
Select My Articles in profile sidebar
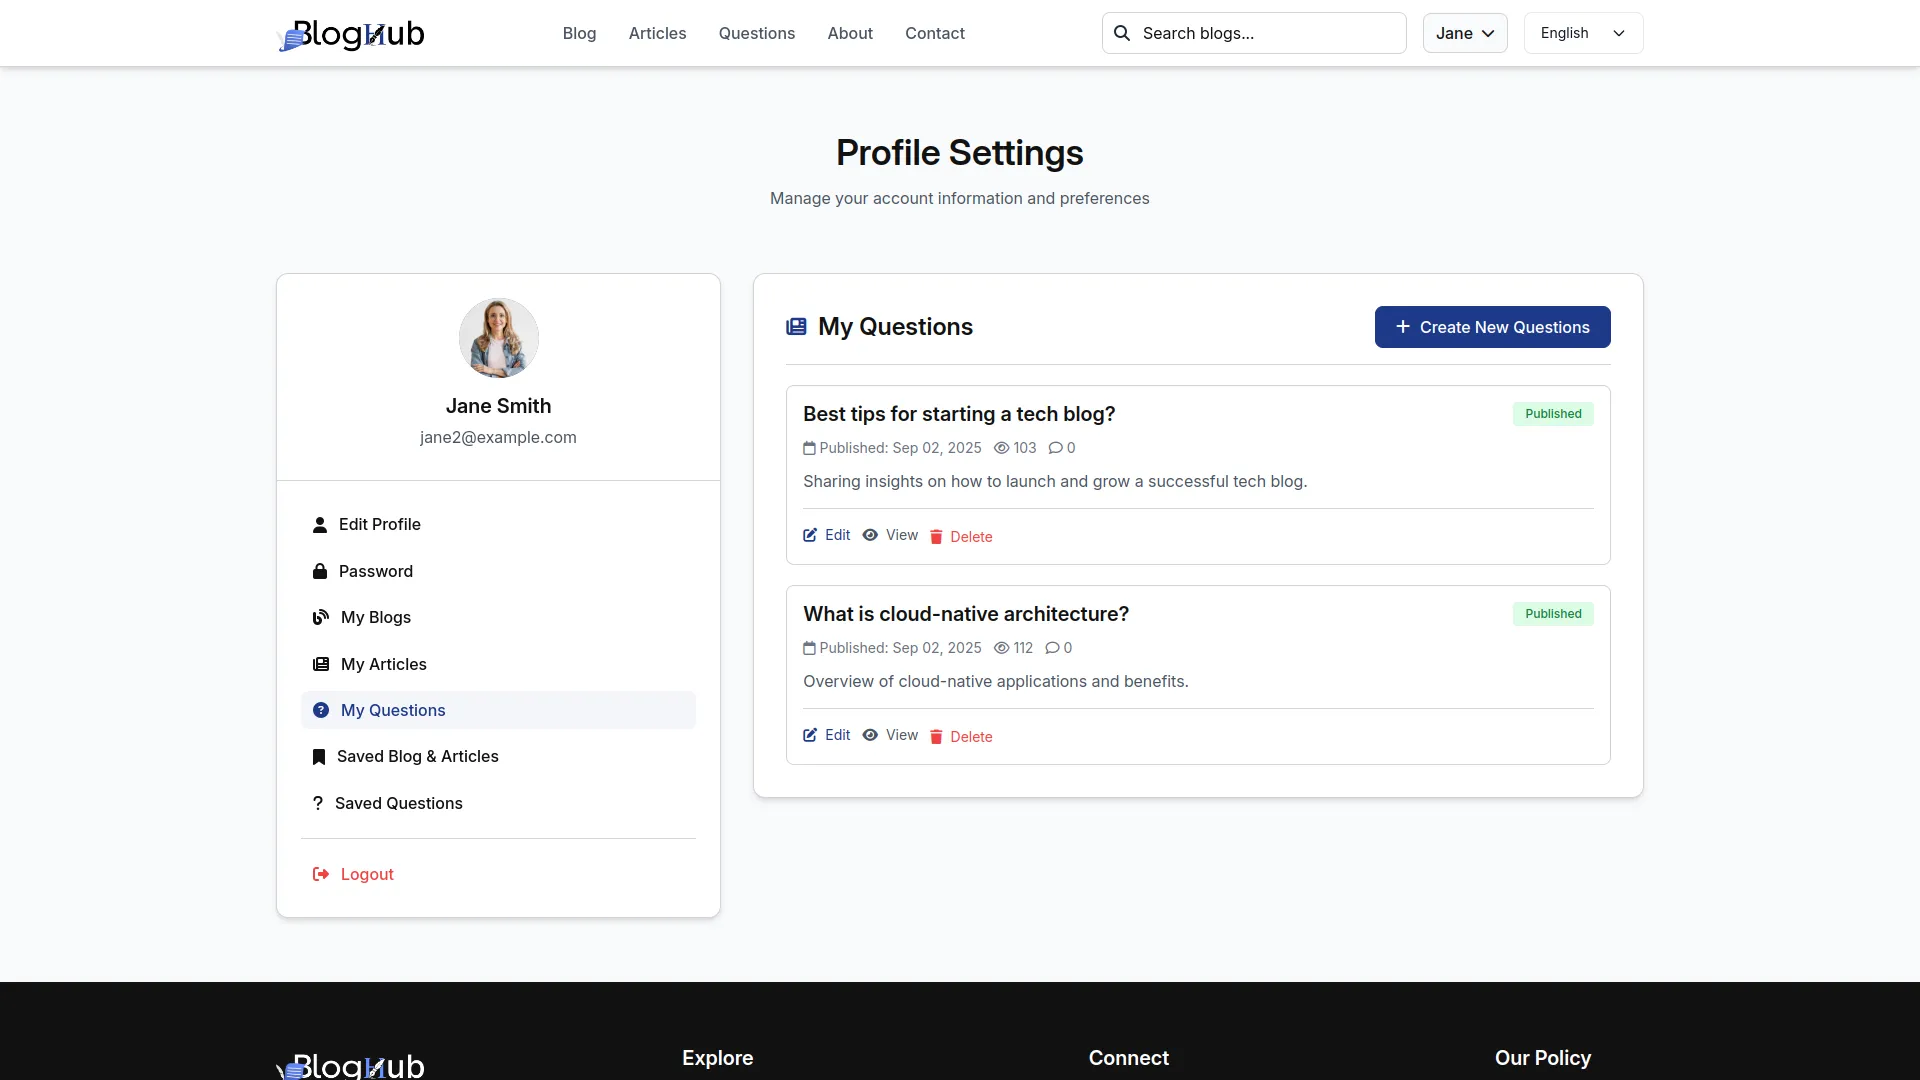(383, 664)
